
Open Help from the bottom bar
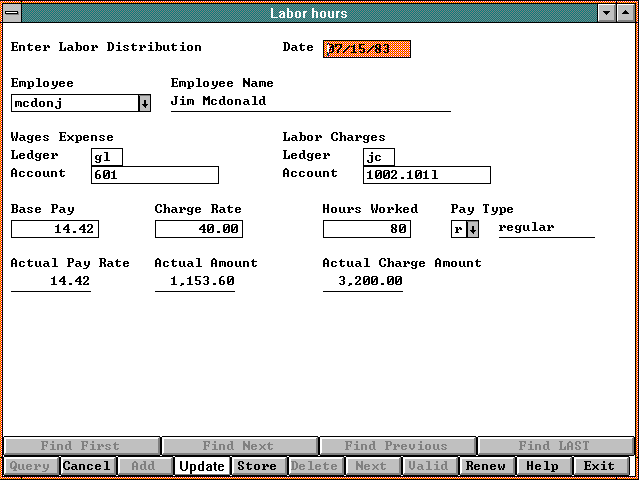coord(543,466)
